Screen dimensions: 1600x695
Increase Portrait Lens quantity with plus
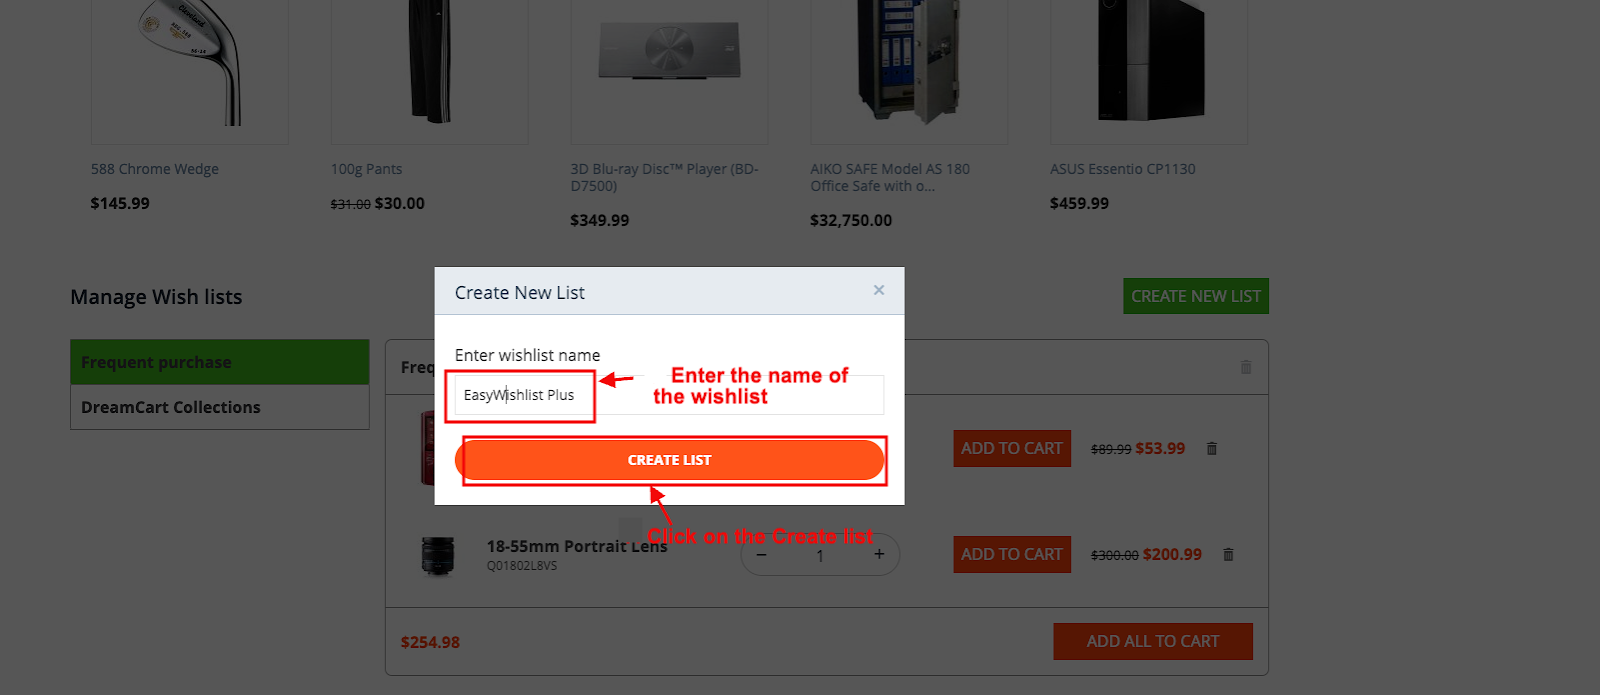coord(879,554)
